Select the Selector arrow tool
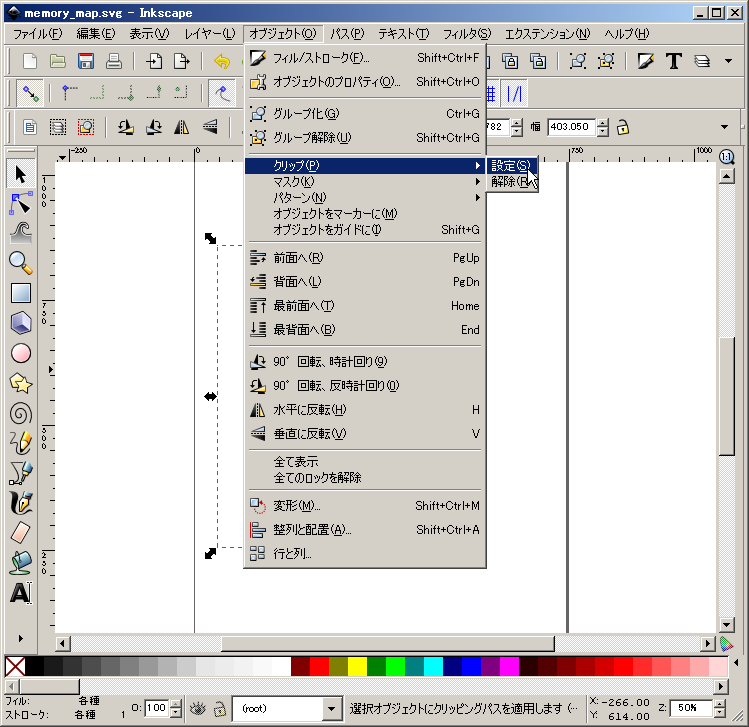 click(21, 174)
